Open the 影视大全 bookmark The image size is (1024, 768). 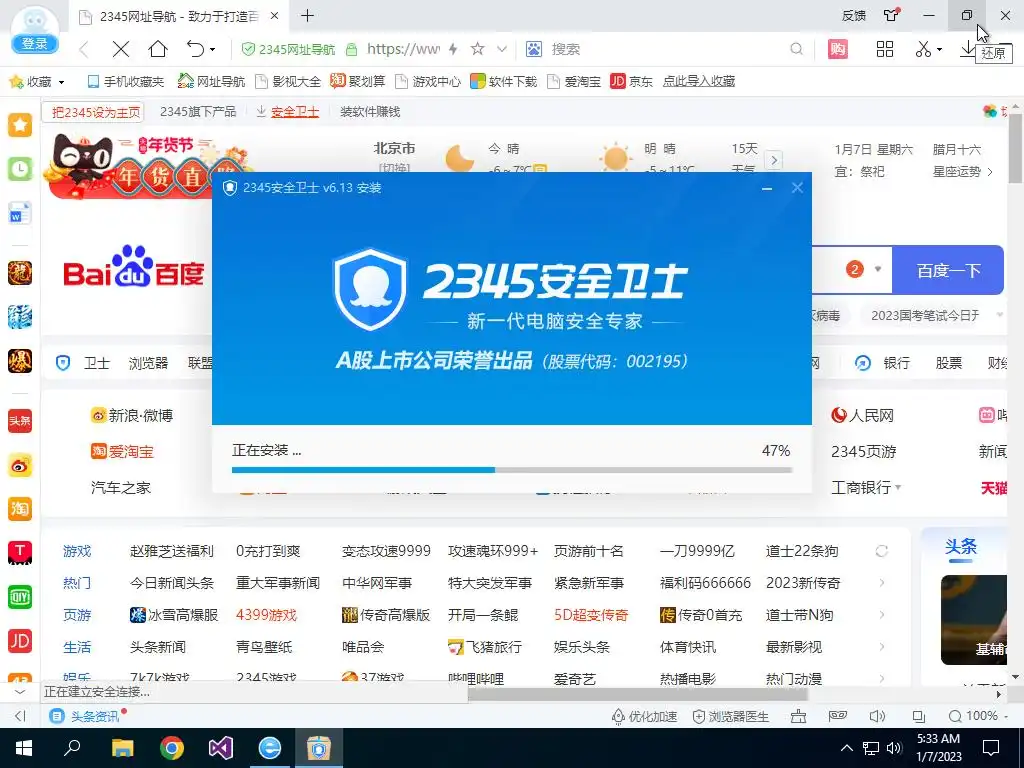tap(288, 82)
